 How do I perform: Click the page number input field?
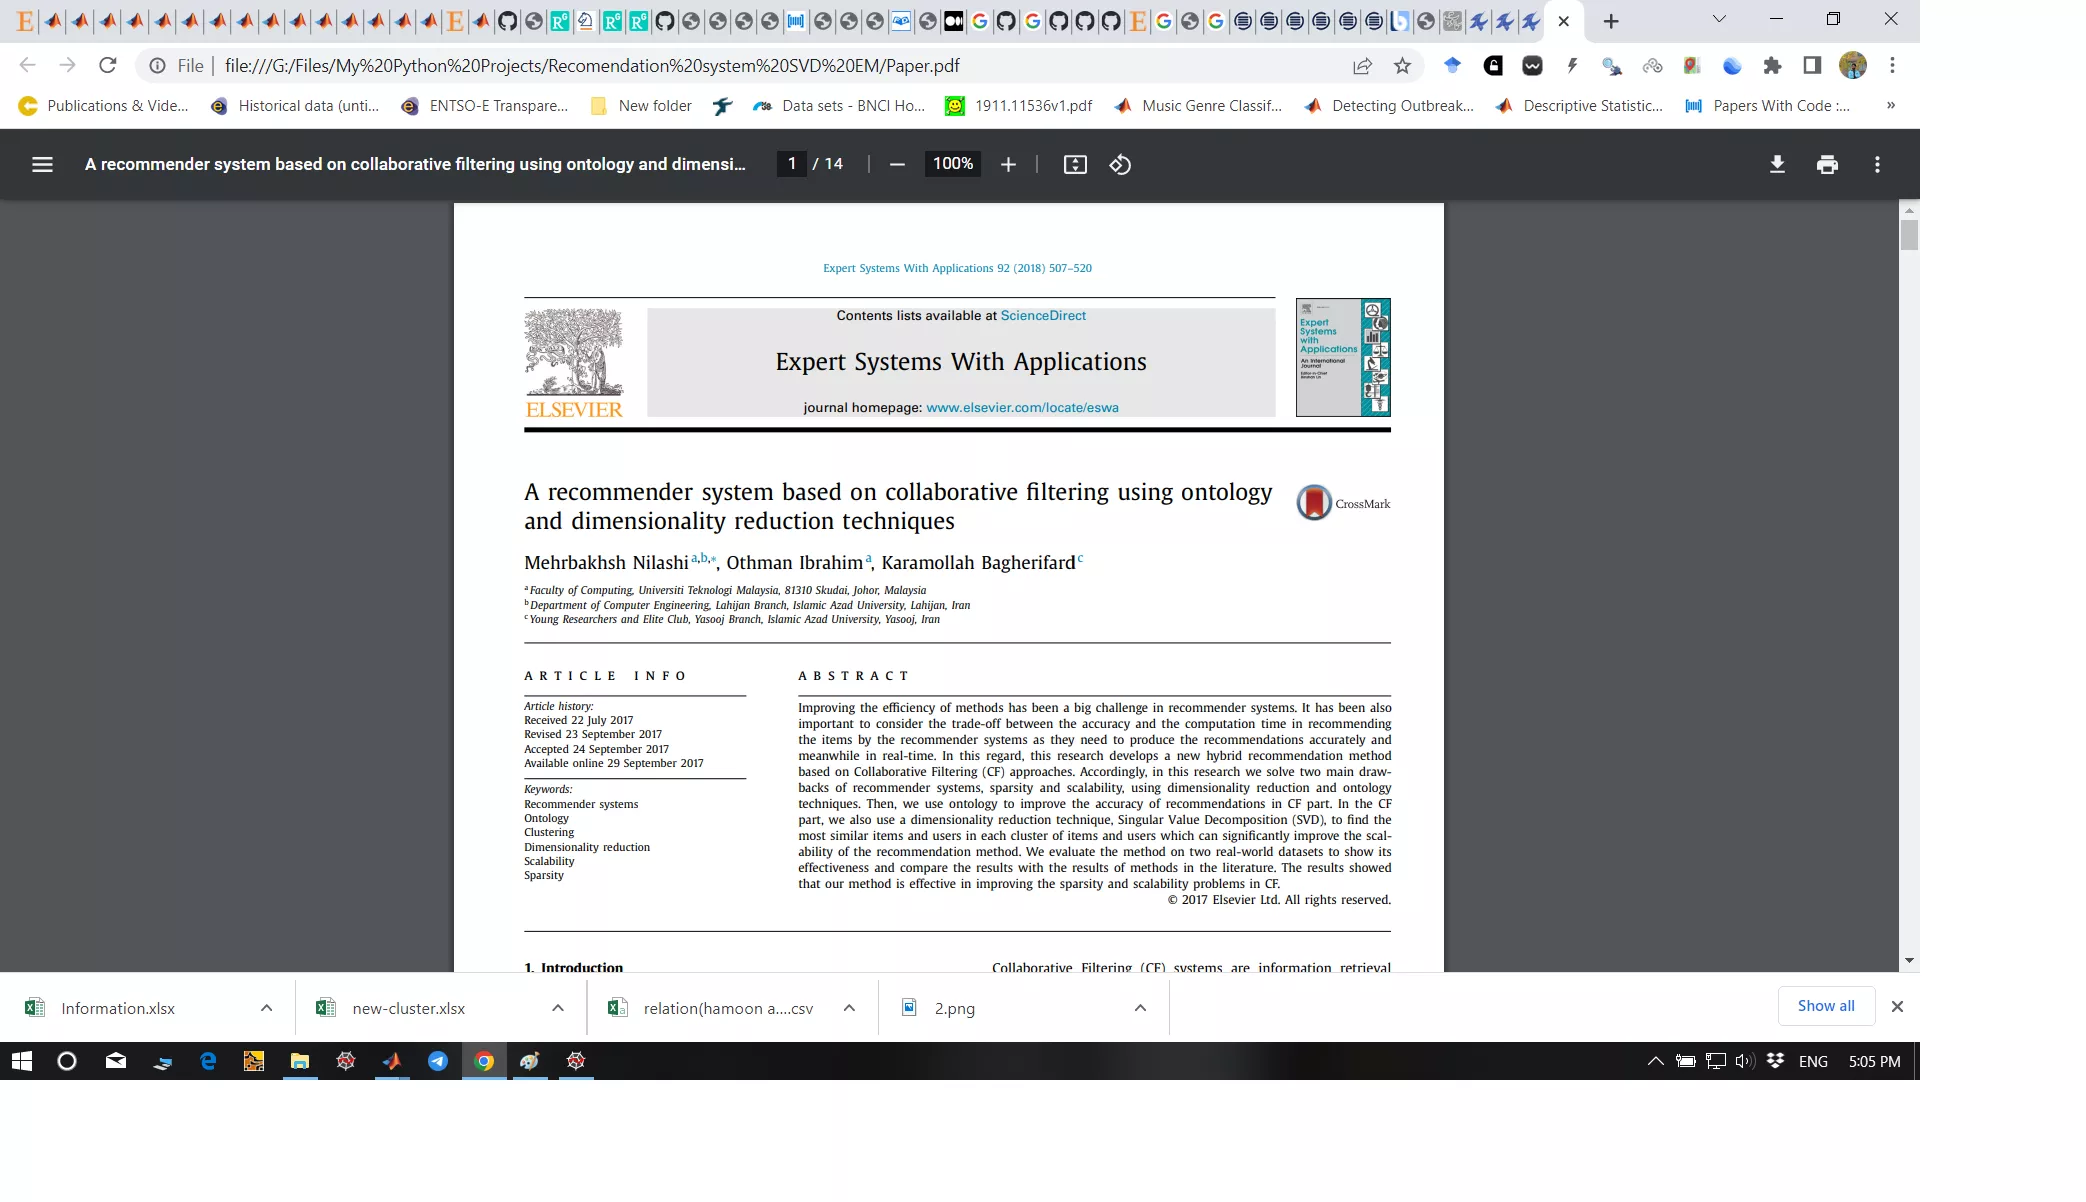click(792, 163)
